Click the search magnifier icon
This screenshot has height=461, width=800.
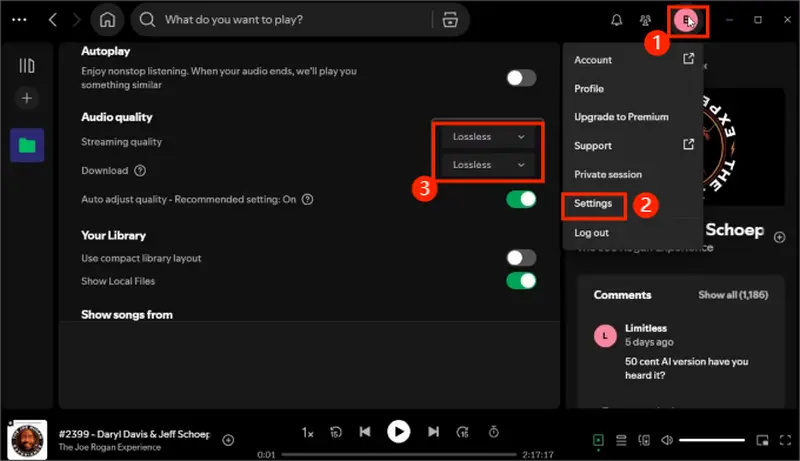click(147, 20)
